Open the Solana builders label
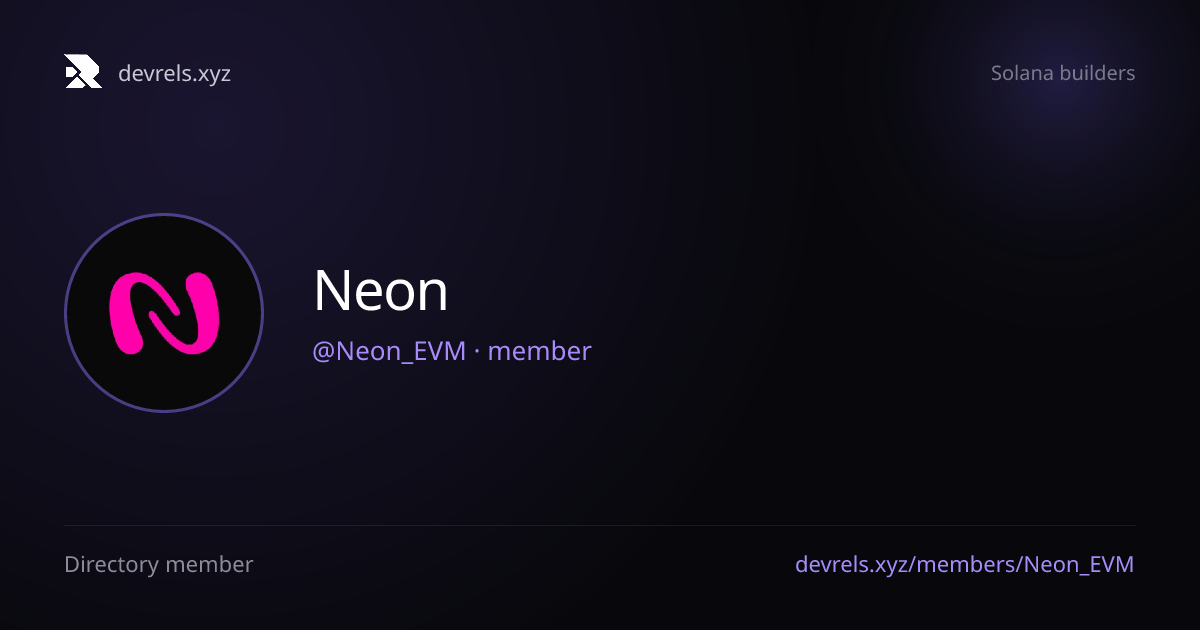The height and width of the screenshot is (630, 1200). tap(1063, 73)
